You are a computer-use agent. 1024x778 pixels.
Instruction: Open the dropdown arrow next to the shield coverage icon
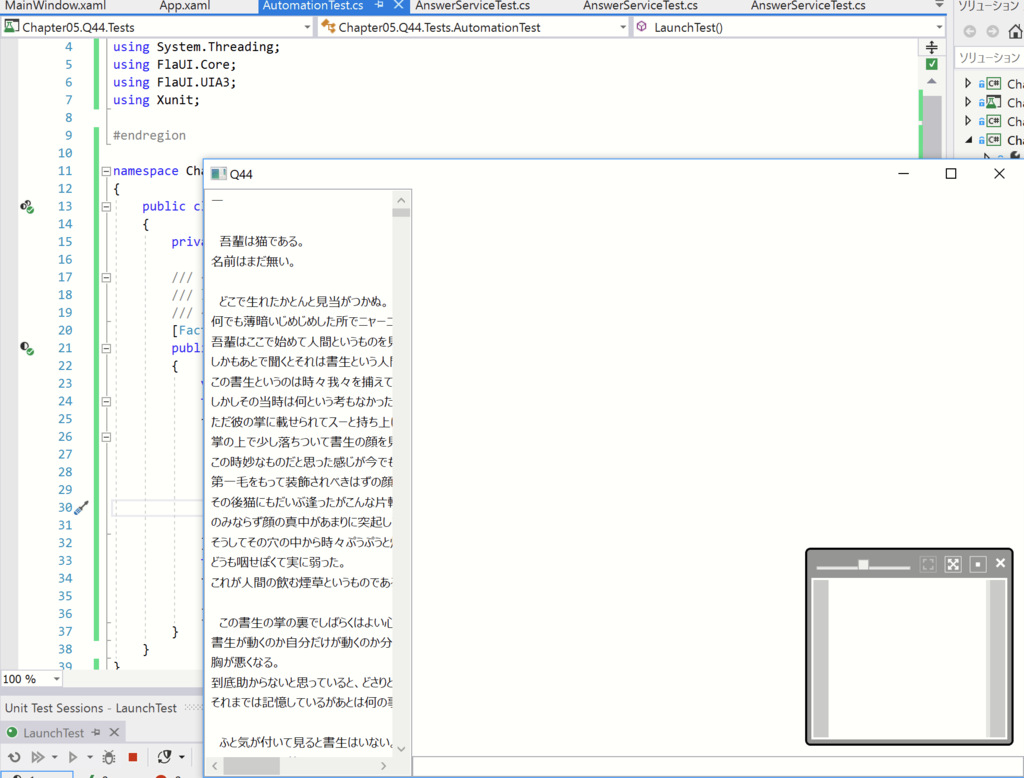182,758
